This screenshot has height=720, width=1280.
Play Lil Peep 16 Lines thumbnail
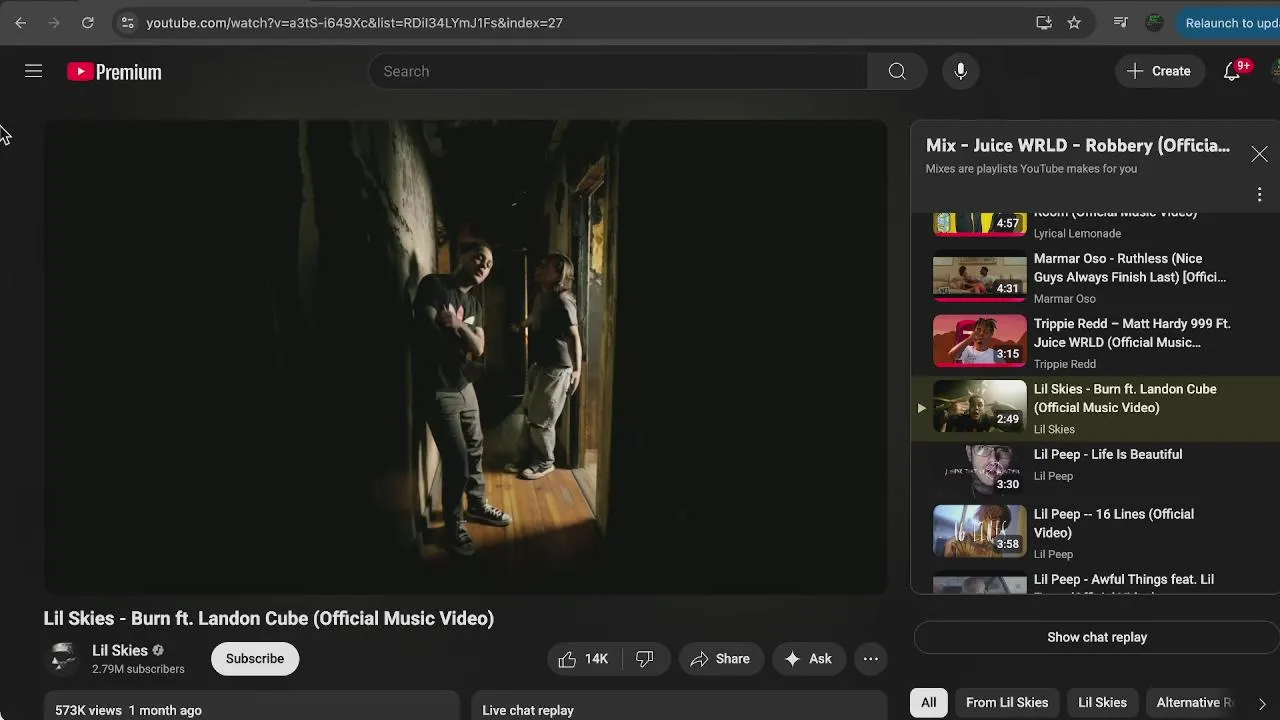click(x=979, y=532)
